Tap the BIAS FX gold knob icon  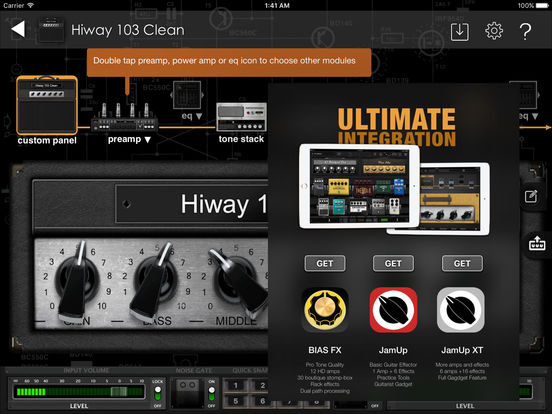[325, 310]
